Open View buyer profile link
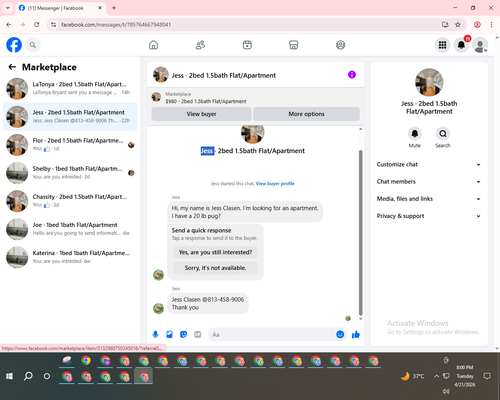Image resolution: width=500 pixels, height=400 pixels. pyautogui.click(x=275, y=183)
